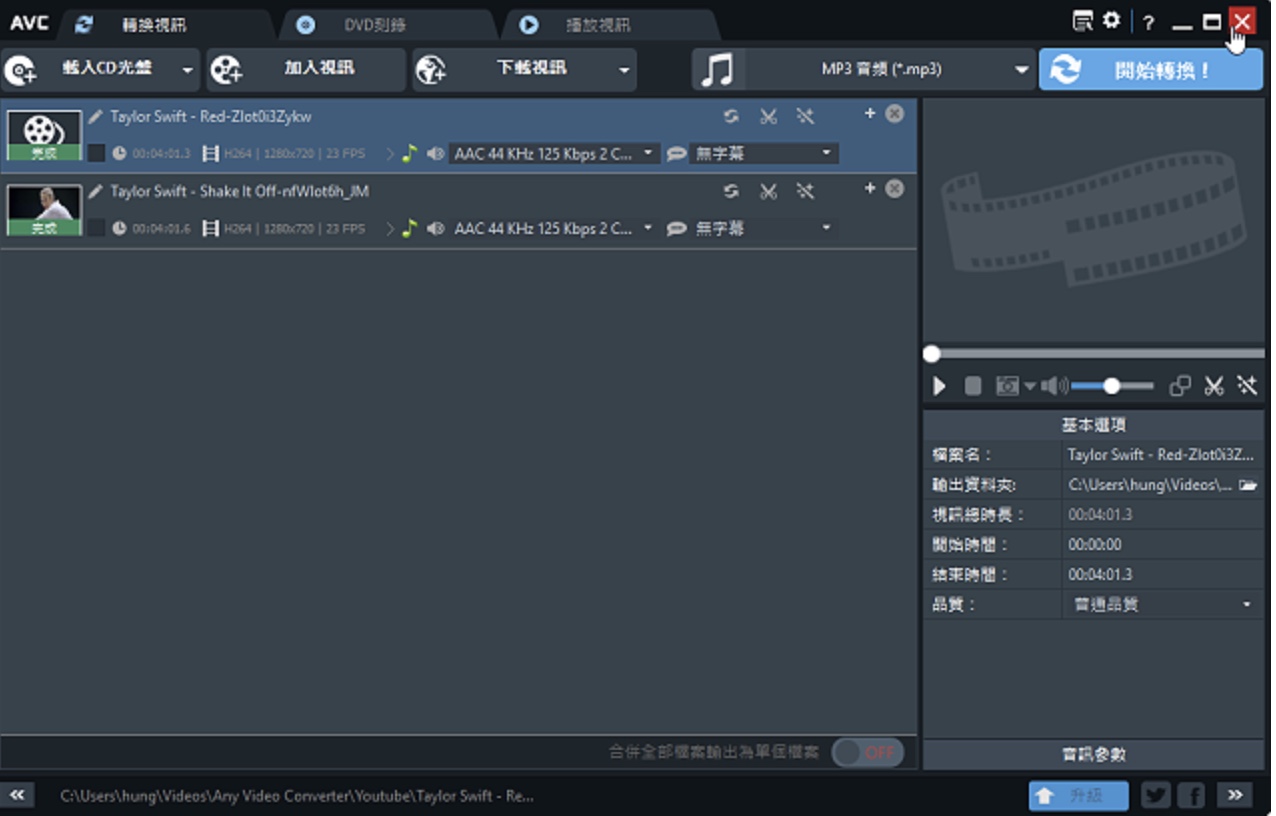
Task: Rename Shake It Off with pencil icon
Action: (95, 191)
